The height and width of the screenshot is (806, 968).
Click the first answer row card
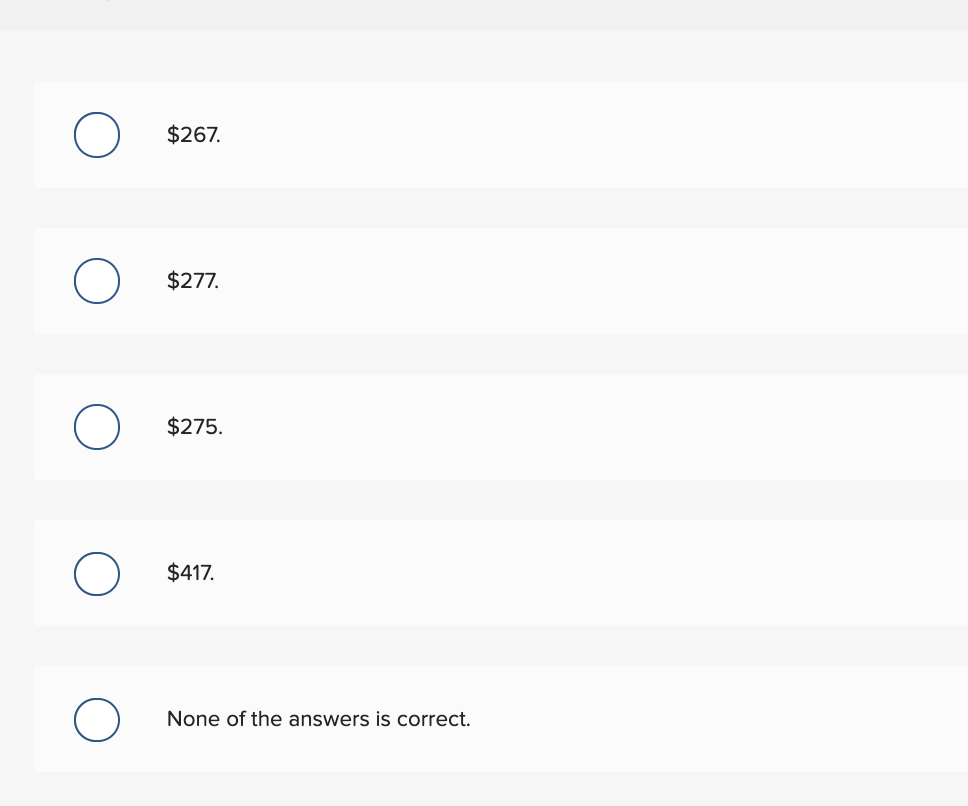(x=500, y=135)
